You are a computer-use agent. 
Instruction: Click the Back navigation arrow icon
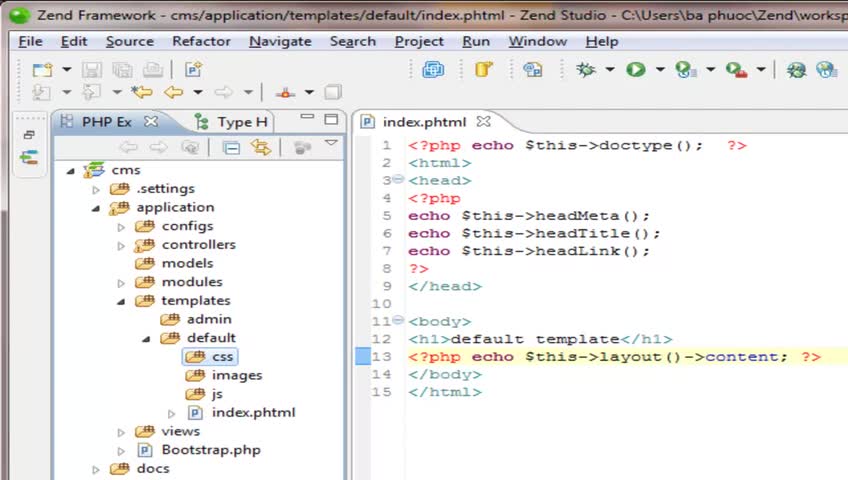[174, 92]
